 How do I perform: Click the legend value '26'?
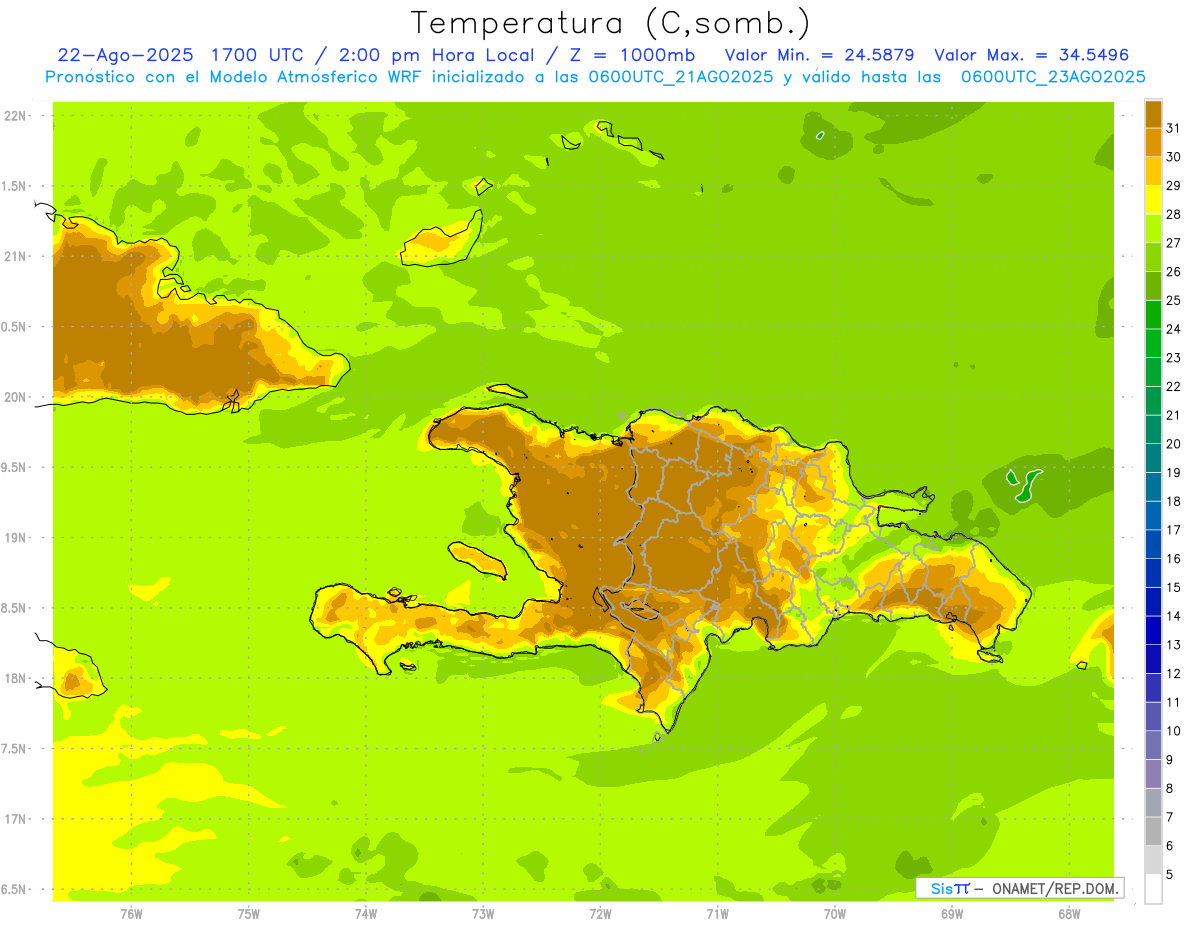click(1174, 271)
